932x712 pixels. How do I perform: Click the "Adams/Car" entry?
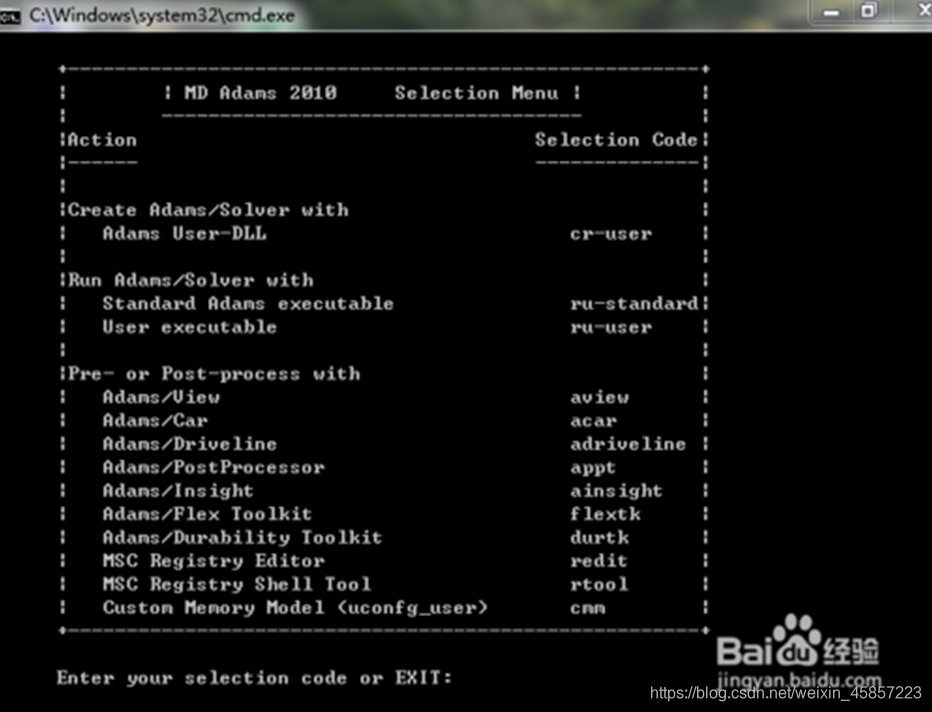pos(155,420)
